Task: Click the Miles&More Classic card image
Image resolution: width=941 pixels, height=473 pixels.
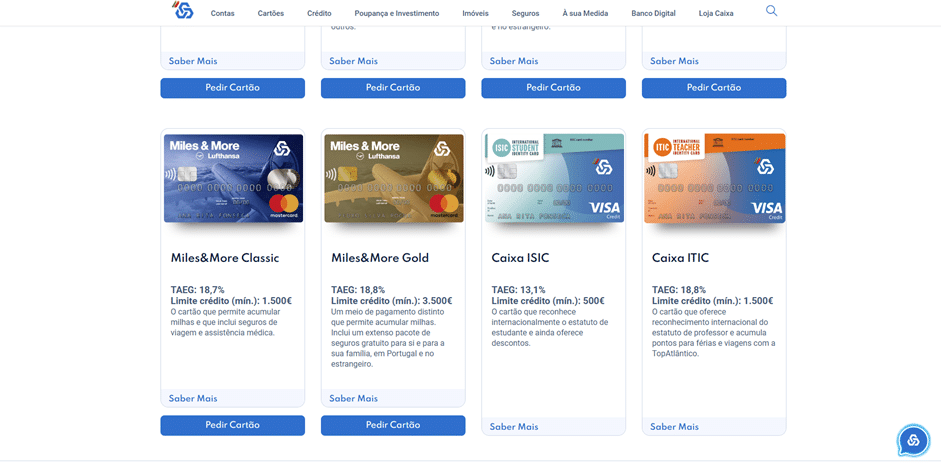Action: [233, 178]
